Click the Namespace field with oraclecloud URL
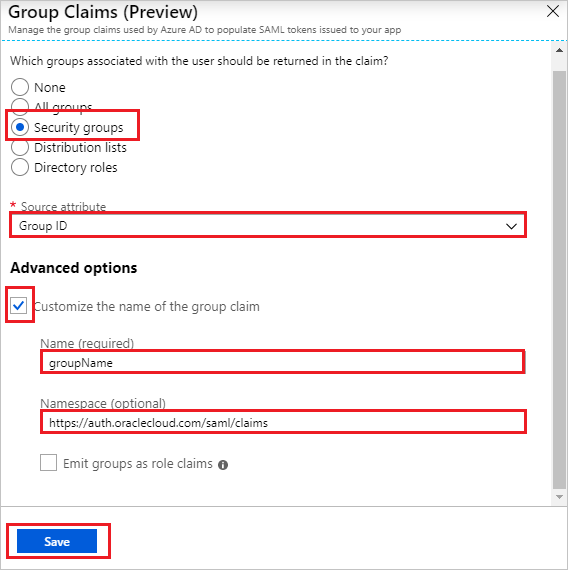This screenshot has width=568, height=570. coord(283,422)
